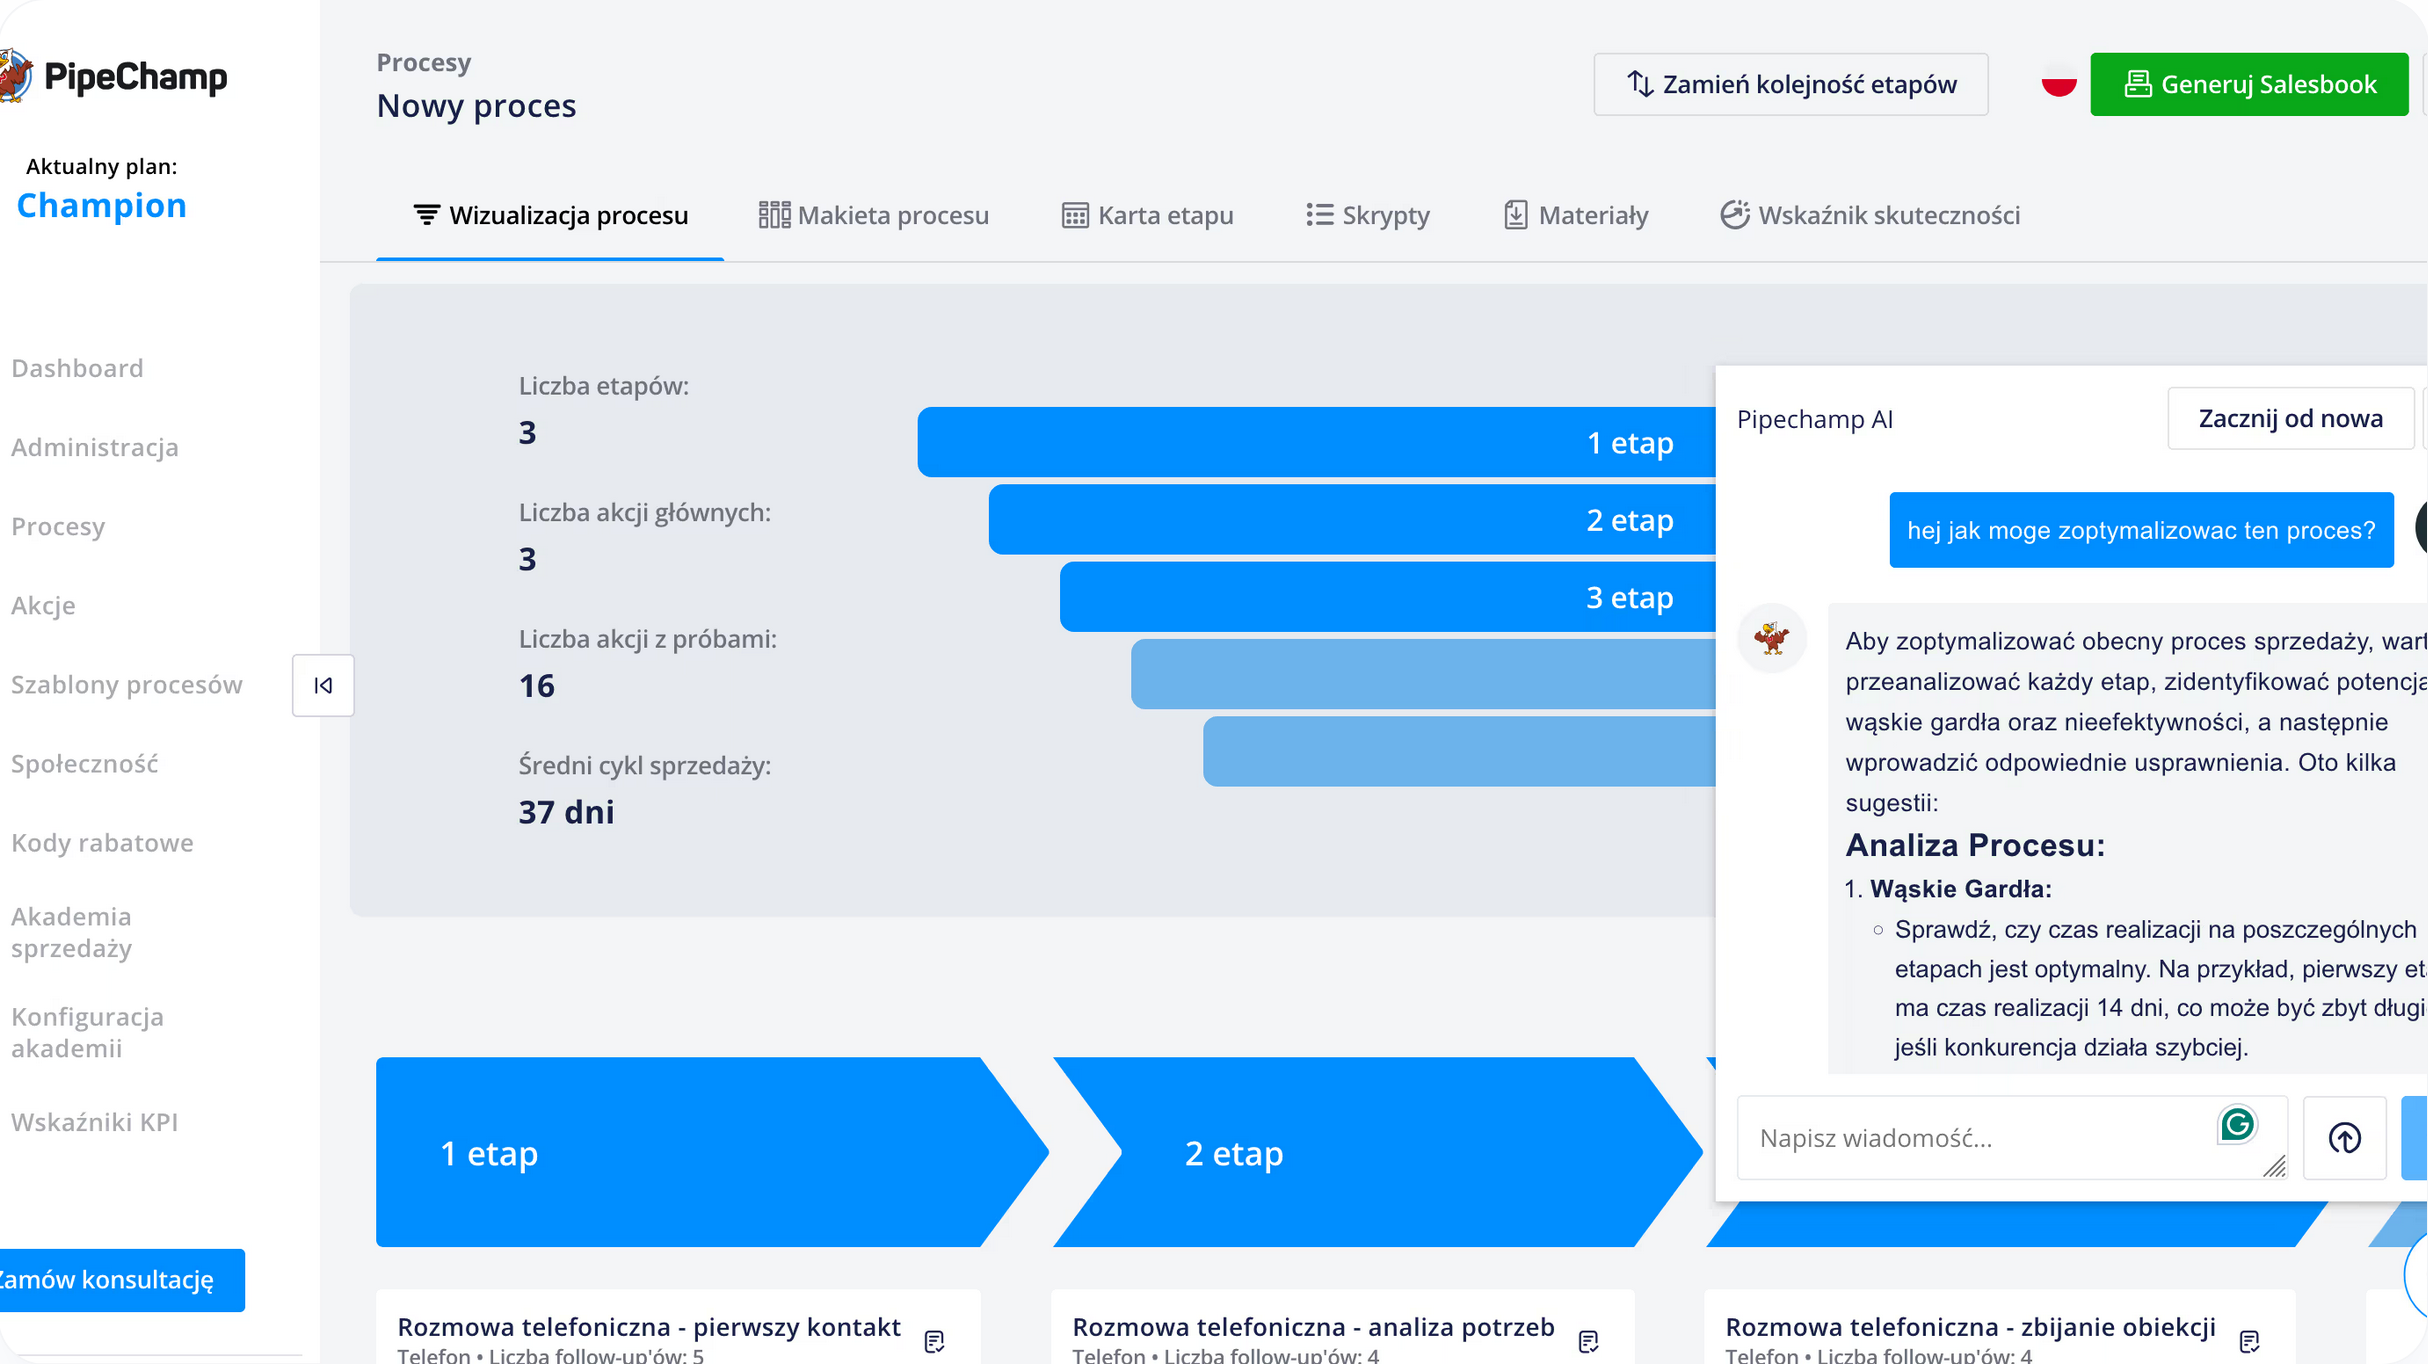
Task: Switch to Wskaźnik skuteczności tab
Action: 1870,215
